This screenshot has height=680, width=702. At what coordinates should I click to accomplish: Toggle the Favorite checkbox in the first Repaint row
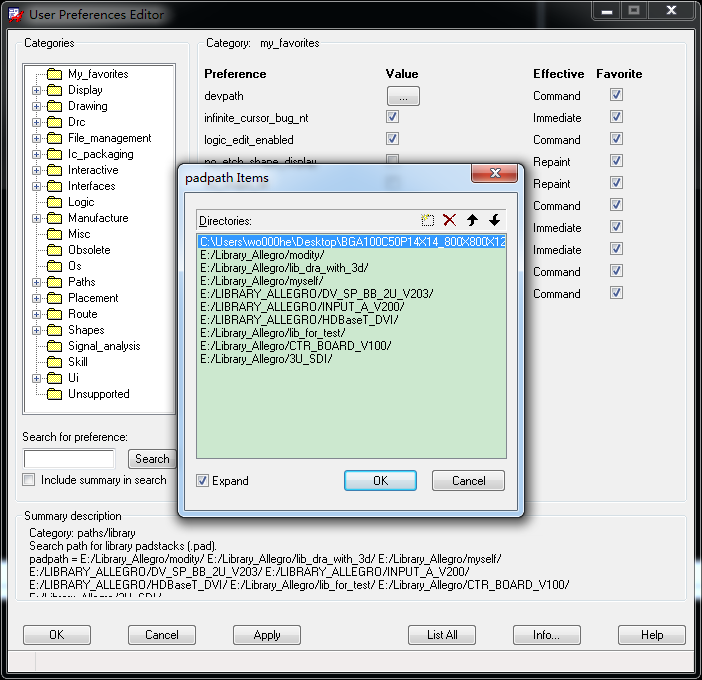(x=616, y=161)
